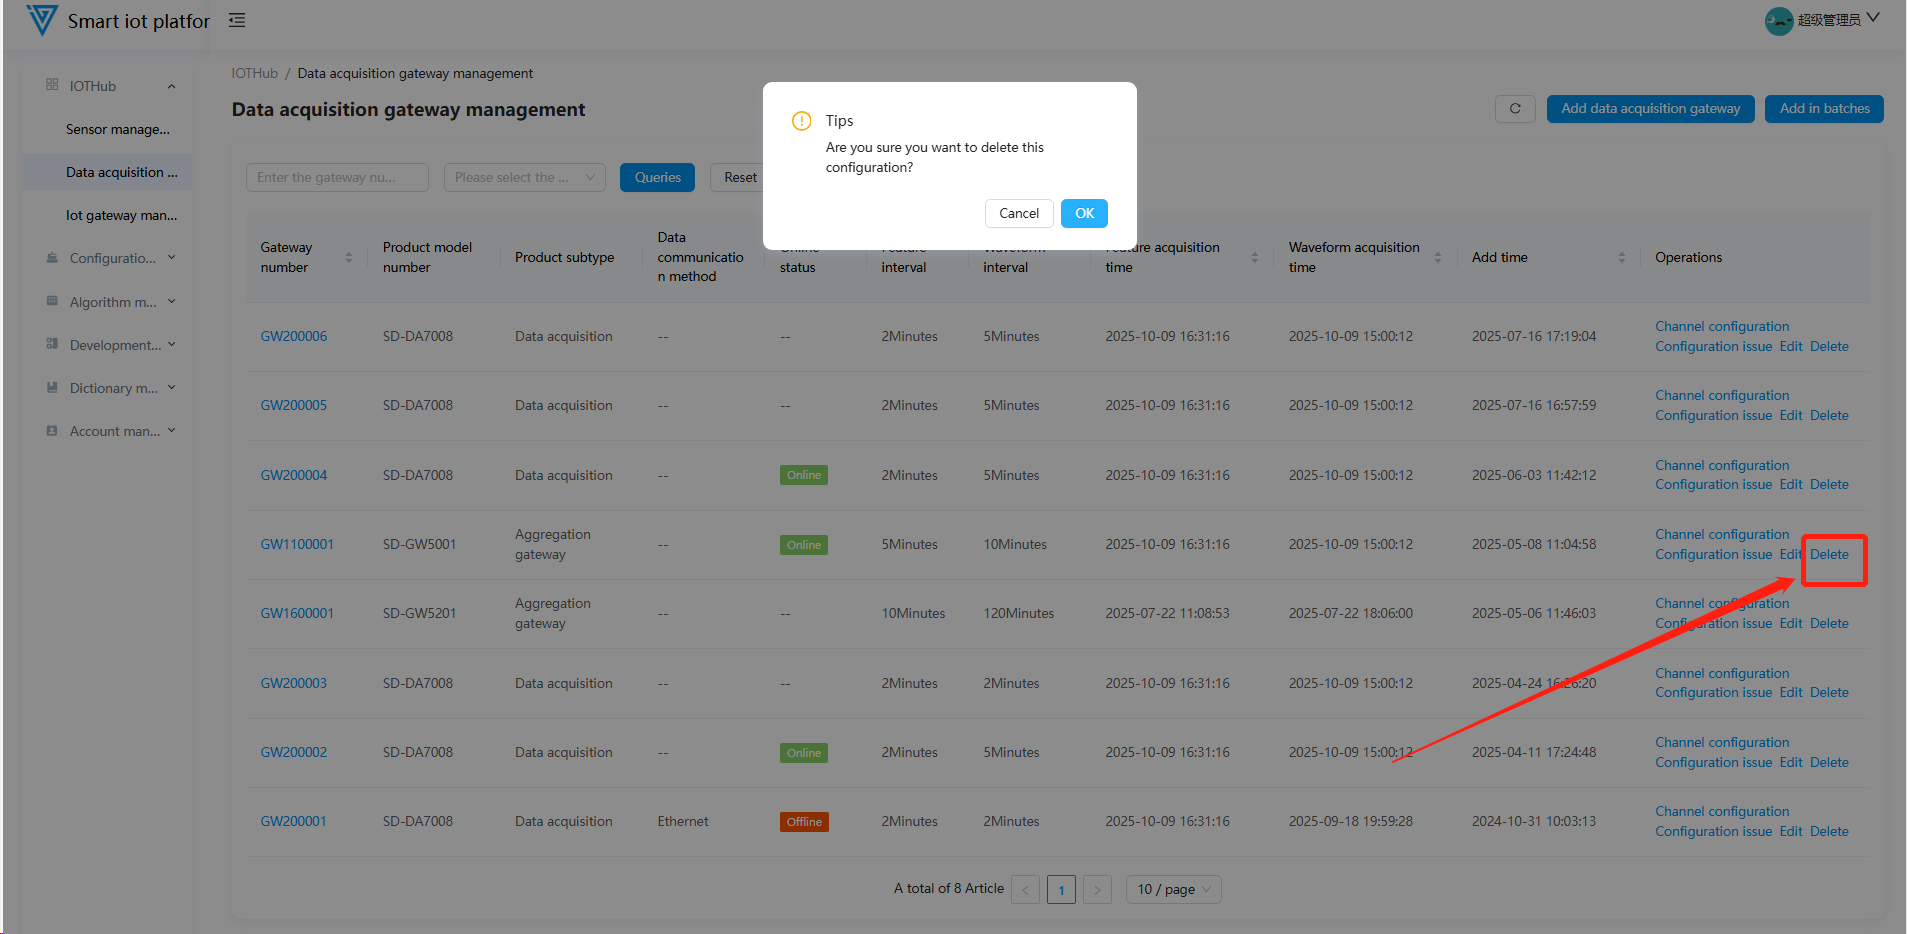Open Sensor management menu item

117,129
